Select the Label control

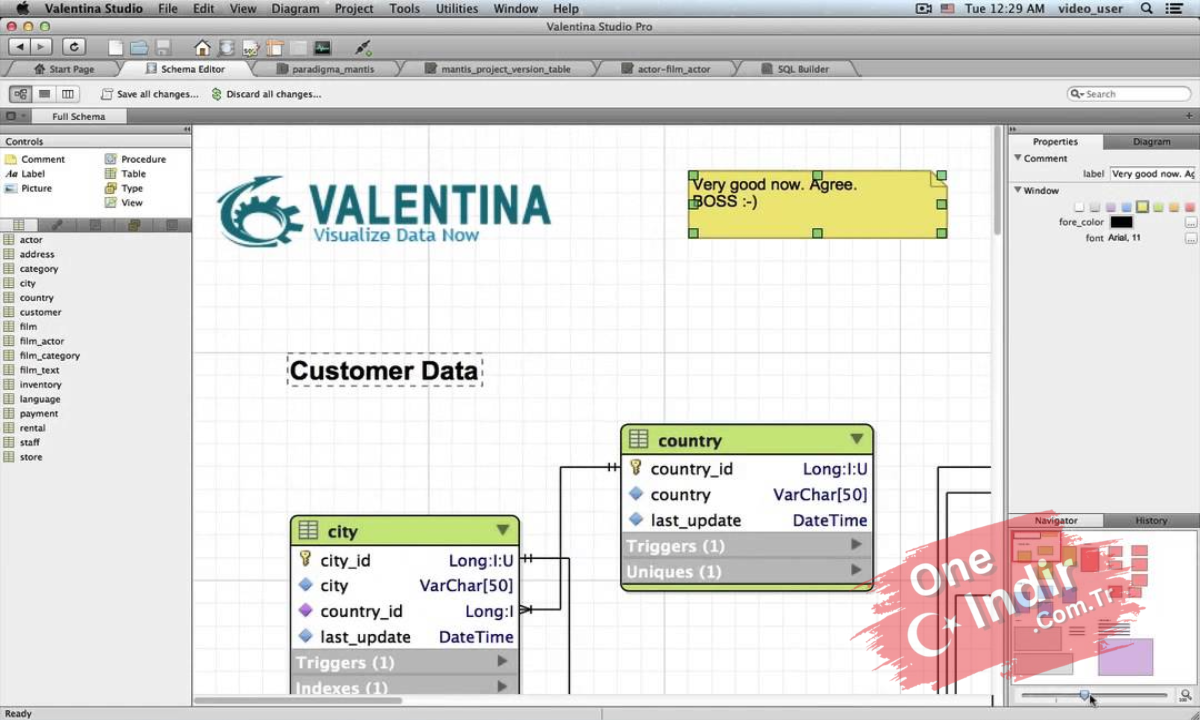(x=25, y=174)
